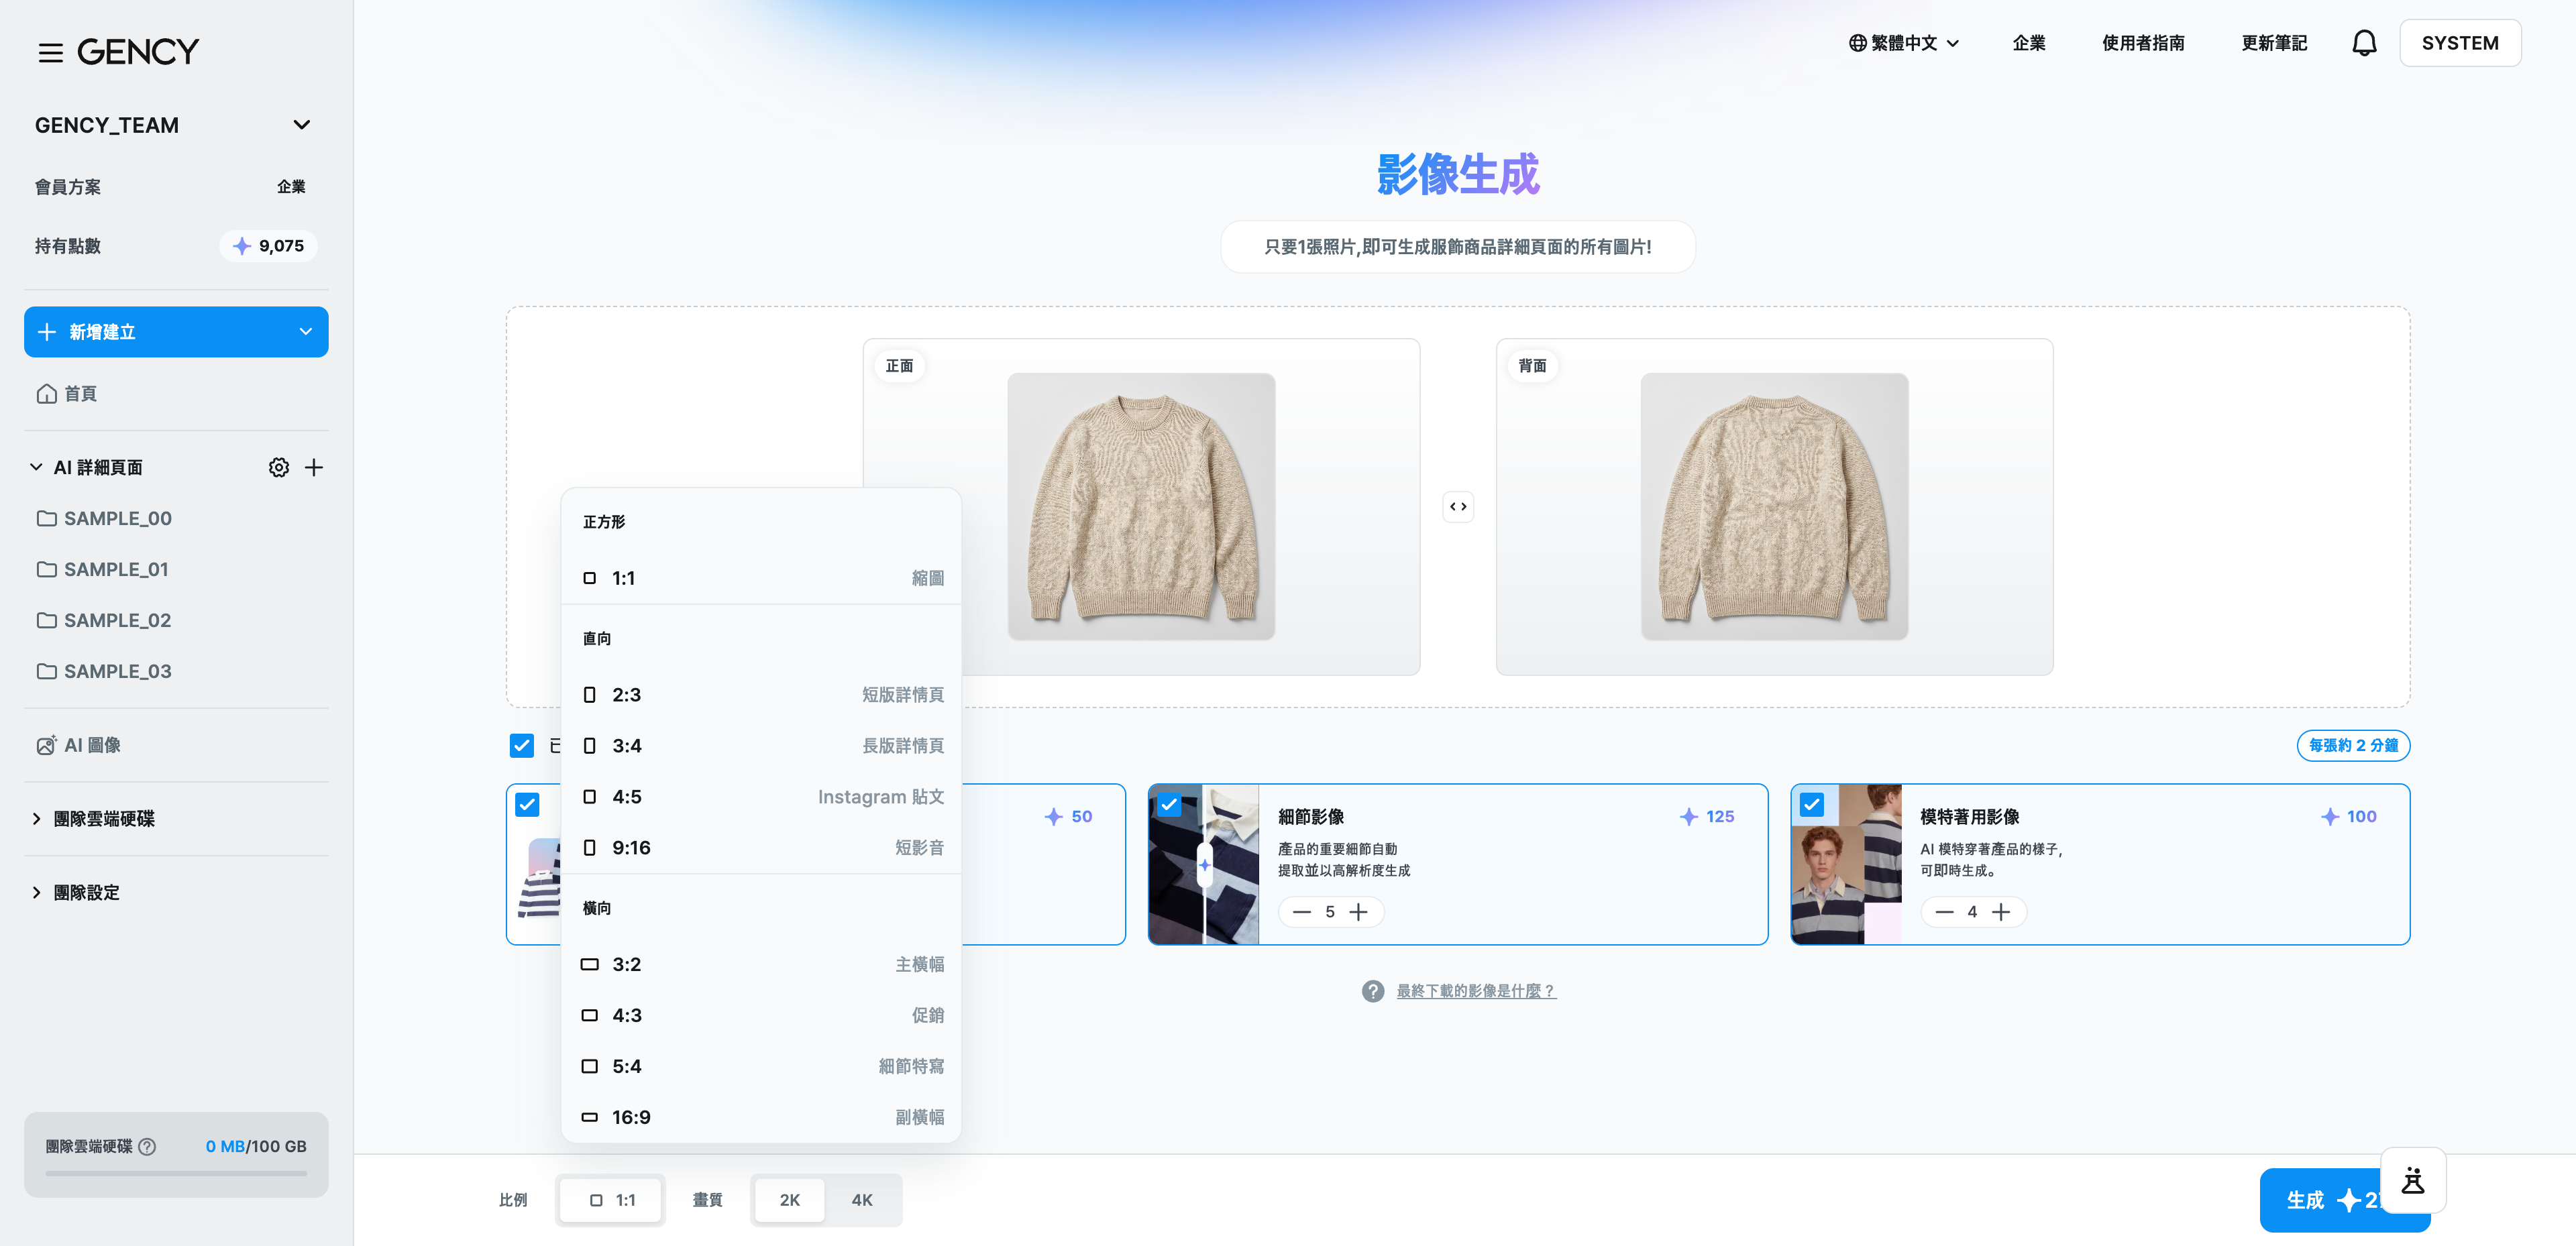Viewport: 2576px width, 1246px height.
Task: Uncheck the 細節影像 card checkbox
Action: [x=1169, y=804]
